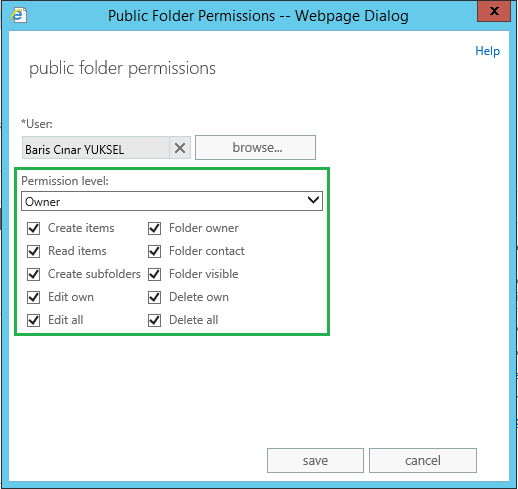The width and height of the screenshot is (518, 489).
Task: Save the public folder permissions
Action: pos(315,460)
